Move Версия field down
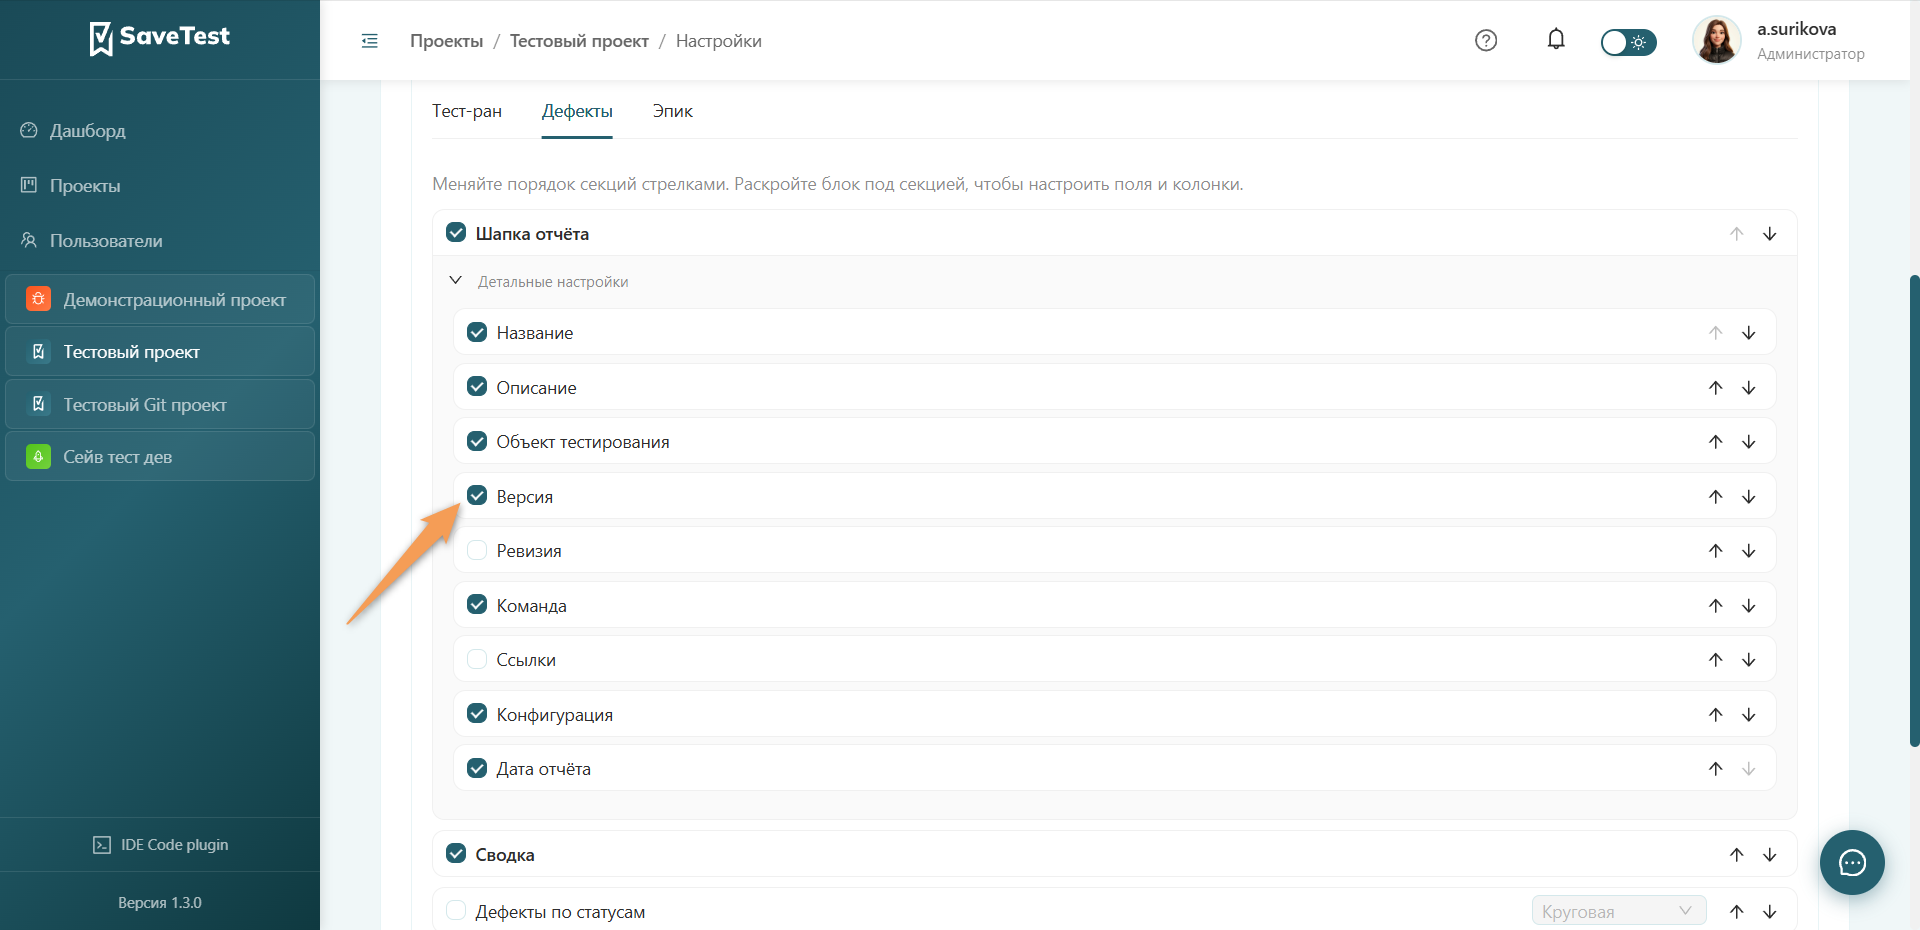The image size is (1920, 930). coord(1749,497)
